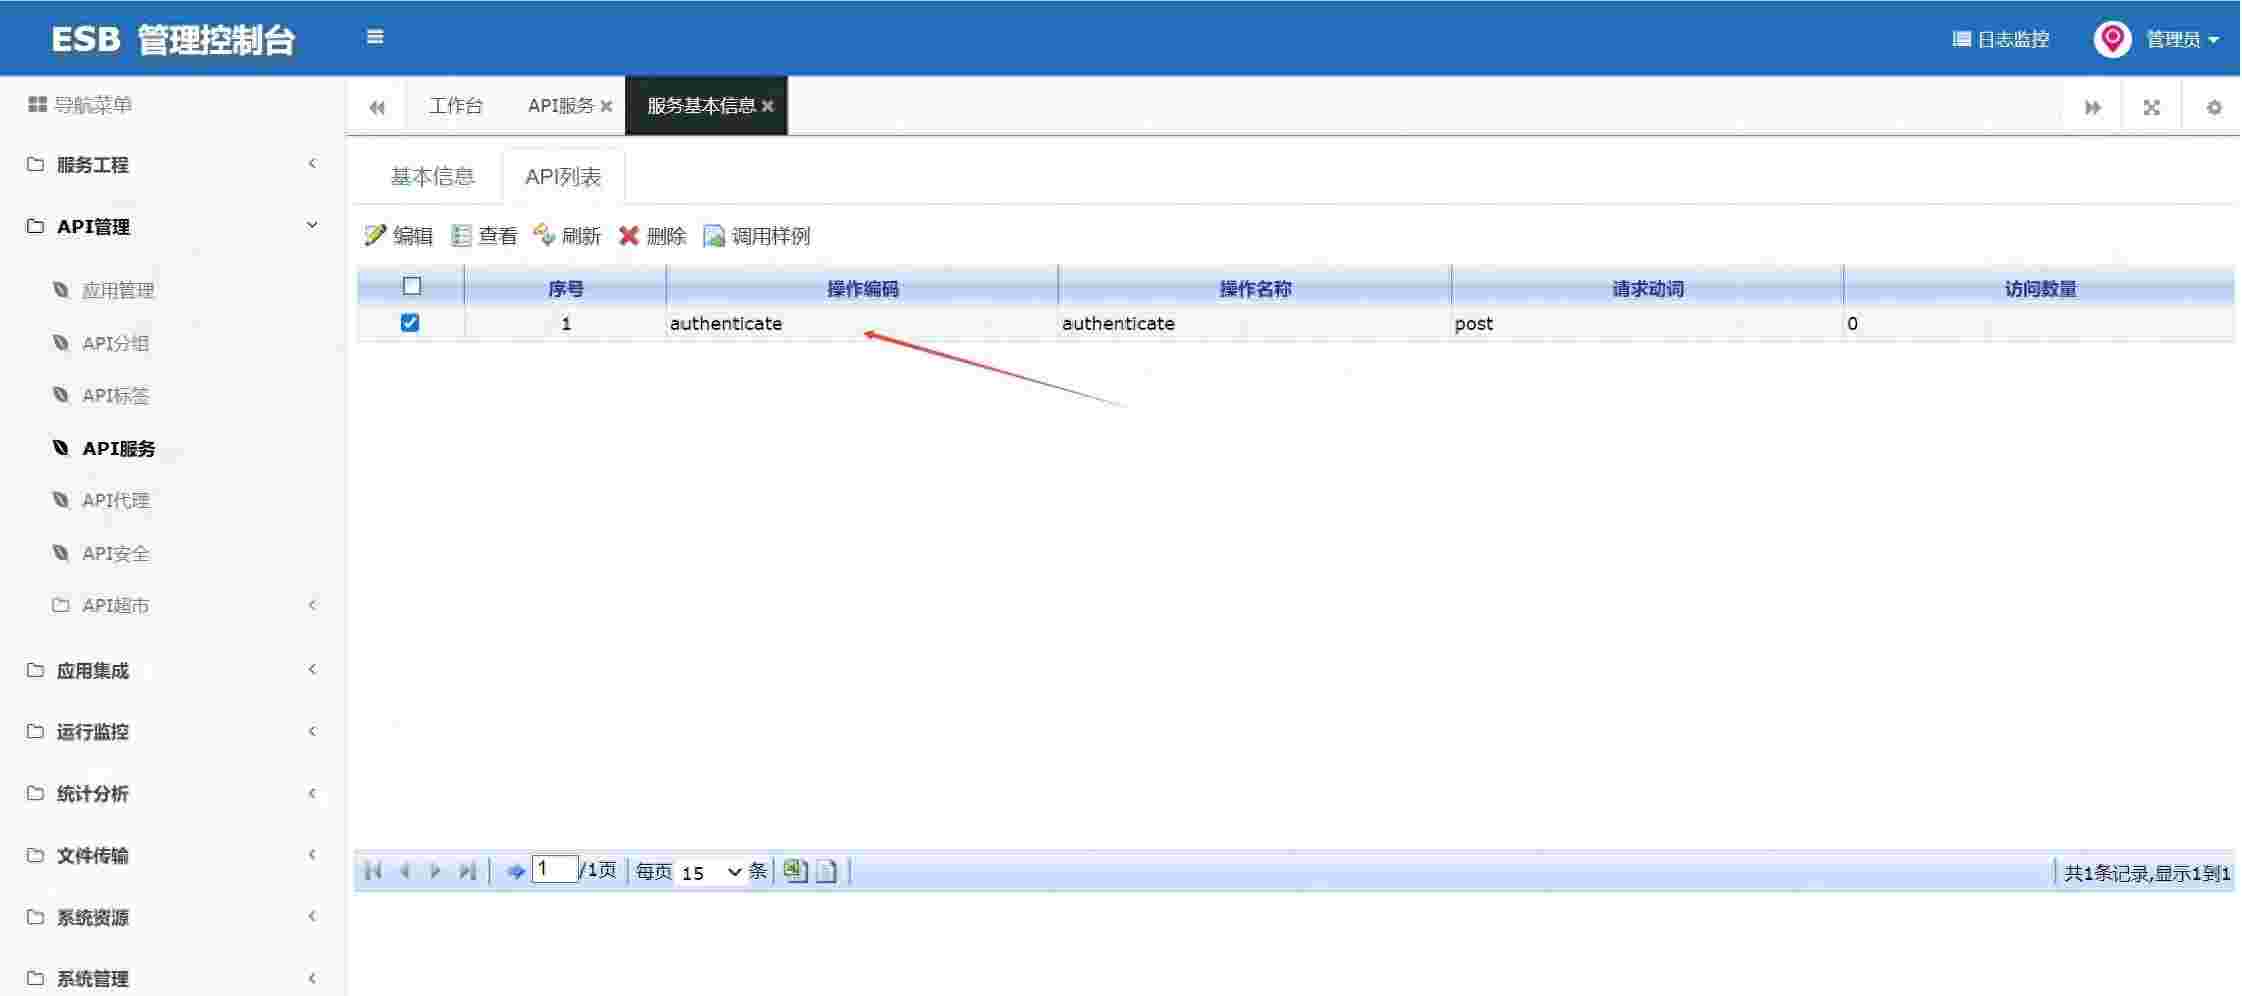Sort by the 访问数量 column header
Screen dimensions: 2242x996
[x=2039, y=289]
